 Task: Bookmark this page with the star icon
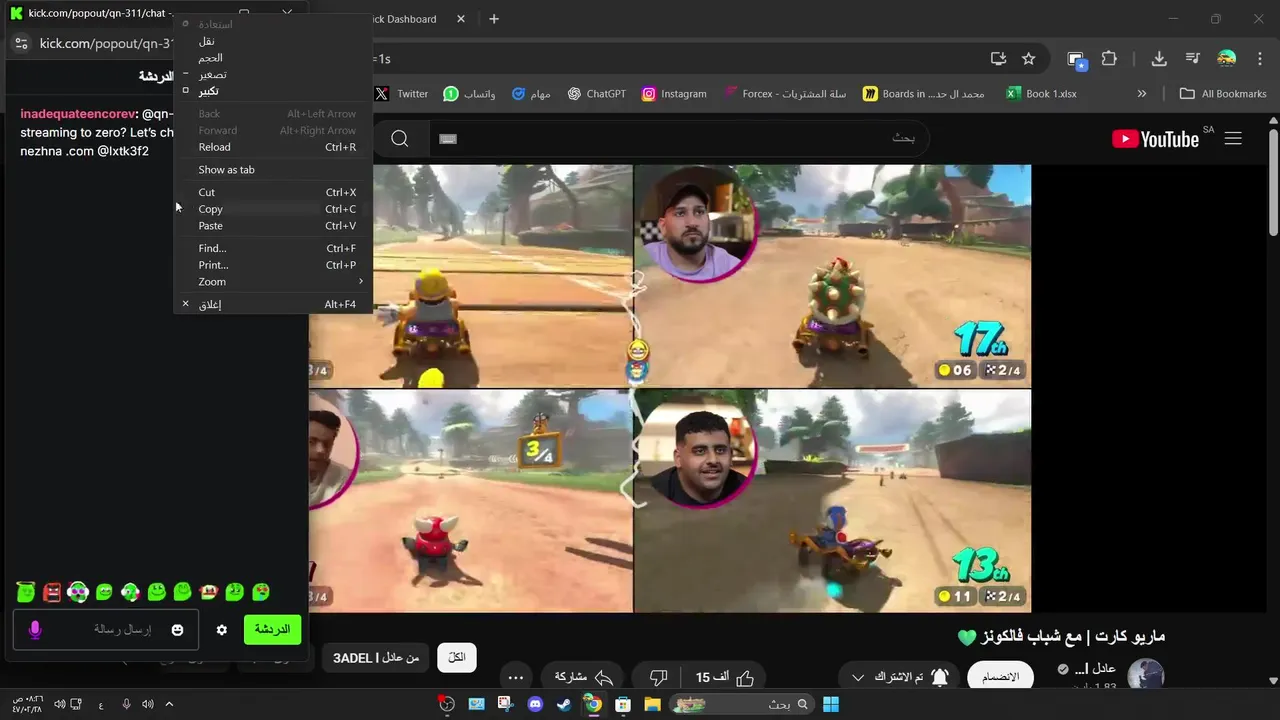click(1028, 58)
